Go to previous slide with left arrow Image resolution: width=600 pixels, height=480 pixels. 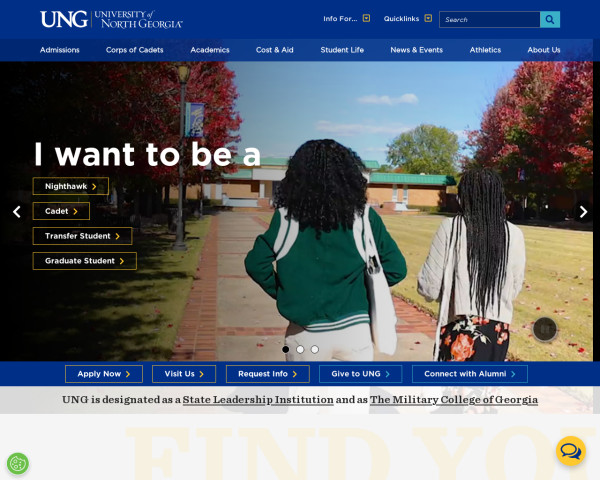click(x=17, y=212)
